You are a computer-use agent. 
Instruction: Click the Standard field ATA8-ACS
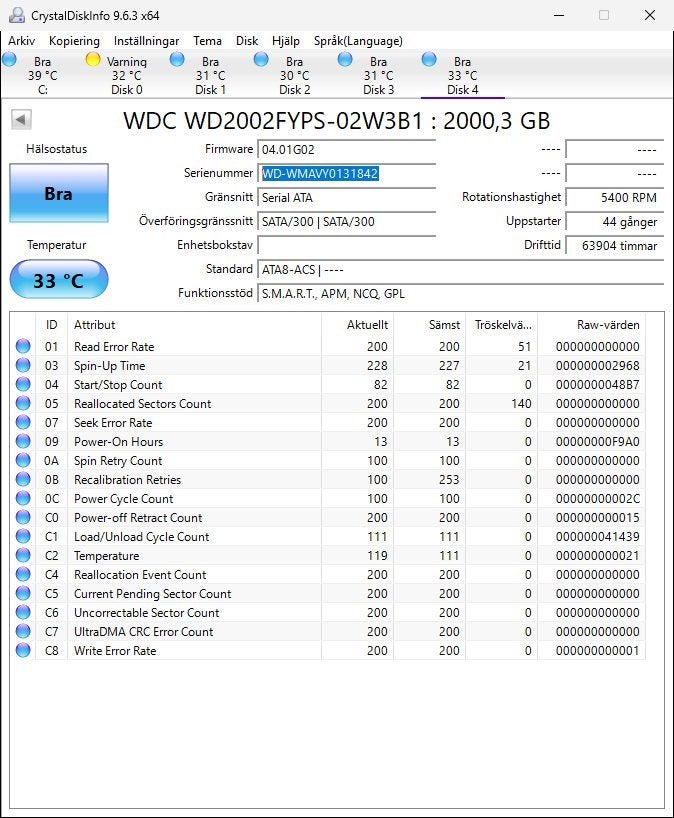(461, 270)
